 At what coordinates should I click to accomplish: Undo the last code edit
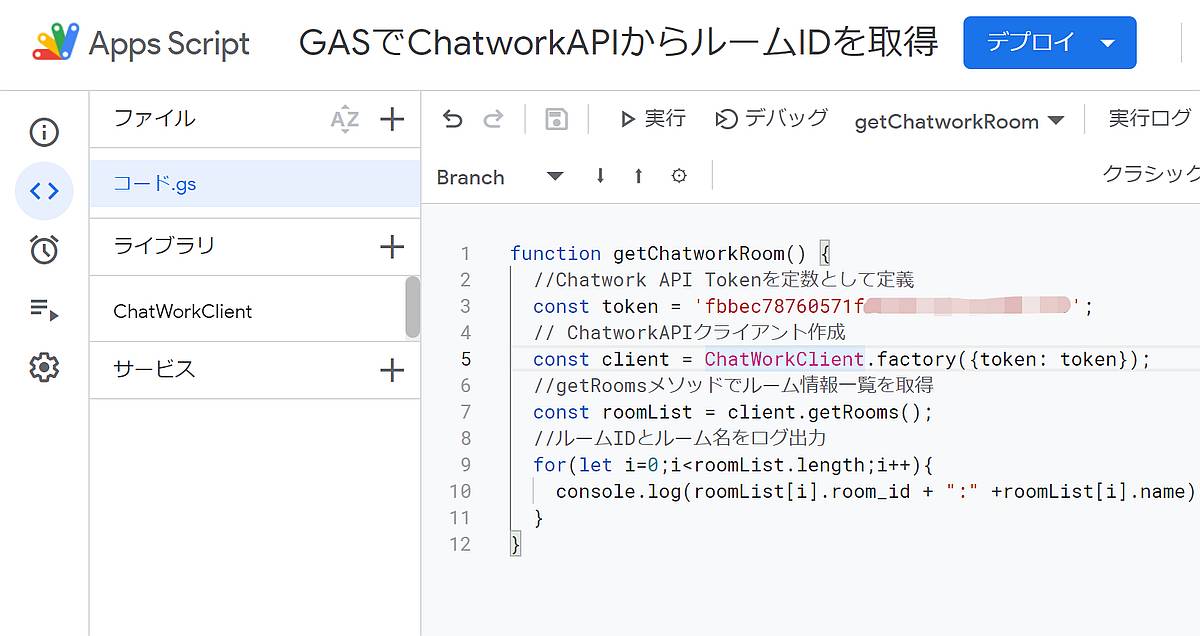452,119
